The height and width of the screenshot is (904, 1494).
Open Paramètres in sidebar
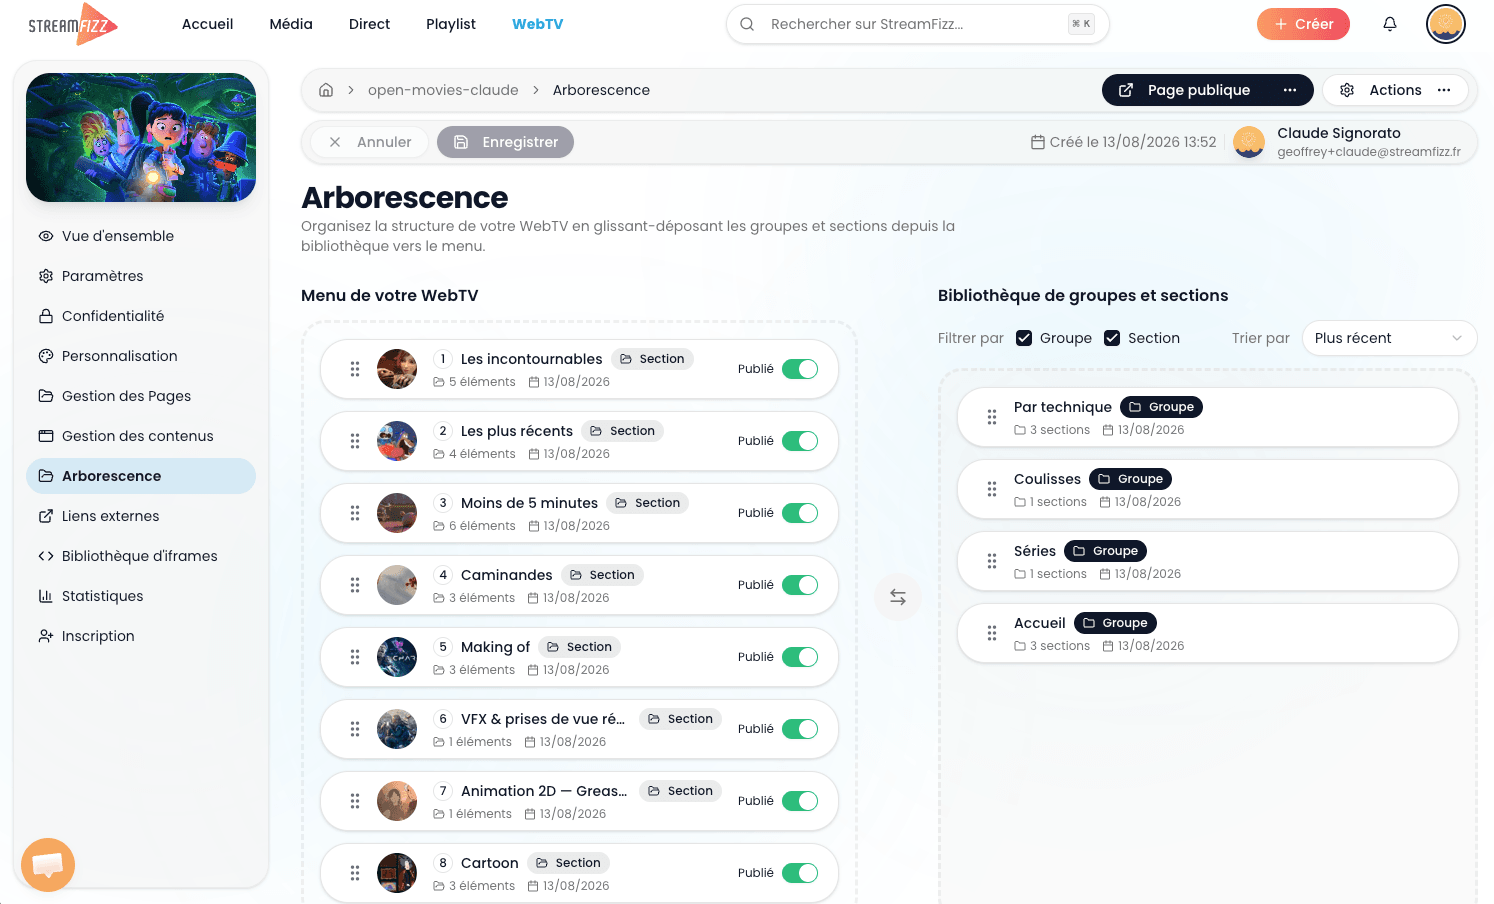click(x=141, y=276)
